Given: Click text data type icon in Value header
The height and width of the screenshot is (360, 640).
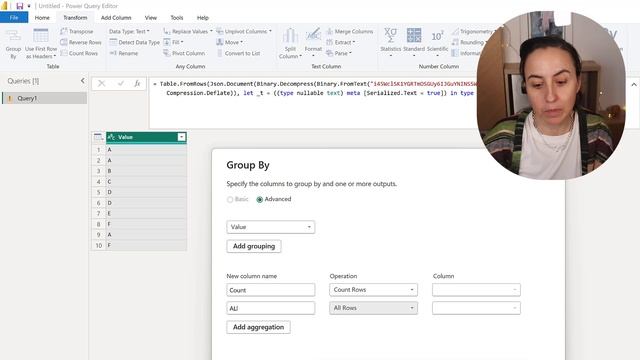Looking at the screenshot, I should coord(111,137).
